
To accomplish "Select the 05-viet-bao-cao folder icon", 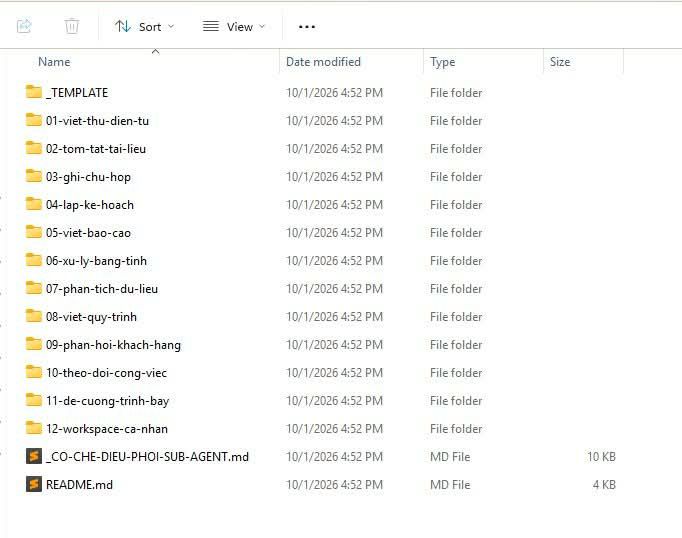I will pyautogui.click(x=34, y=232).
